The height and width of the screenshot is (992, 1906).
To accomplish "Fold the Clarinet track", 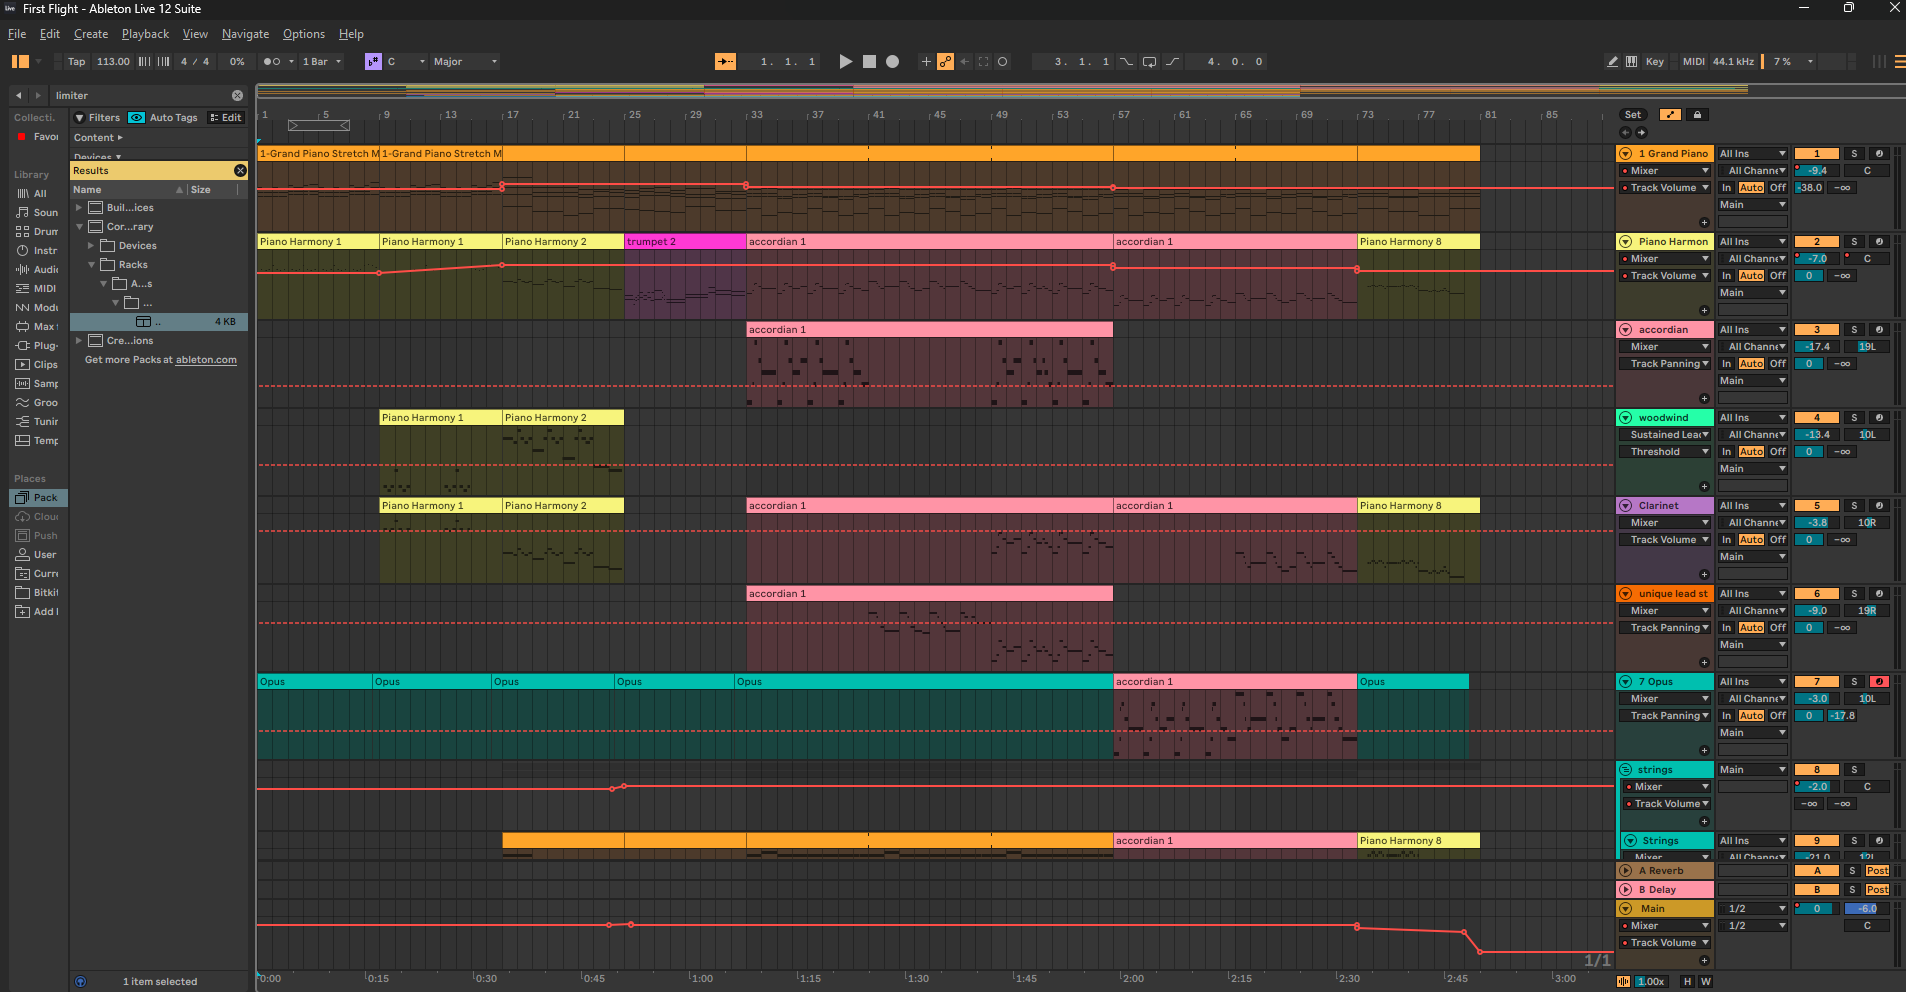I will [x=1626, y=506].
